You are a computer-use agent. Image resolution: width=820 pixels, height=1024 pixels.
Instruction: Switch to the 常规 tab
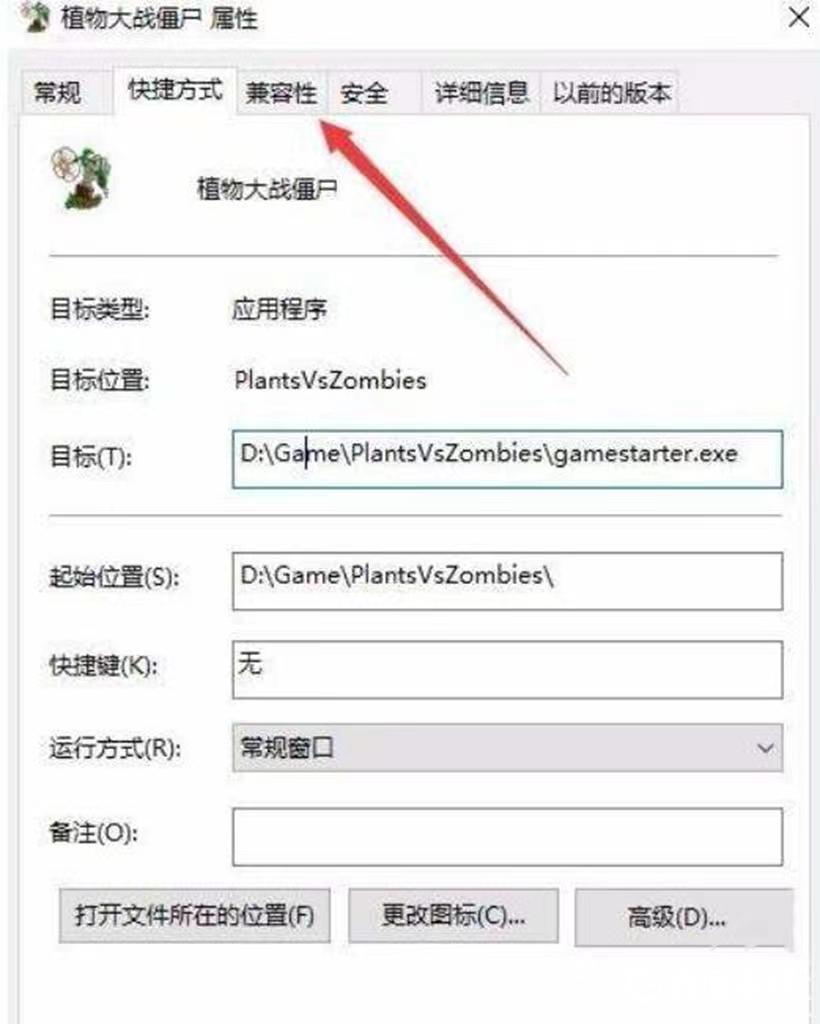tap(58, 93)
